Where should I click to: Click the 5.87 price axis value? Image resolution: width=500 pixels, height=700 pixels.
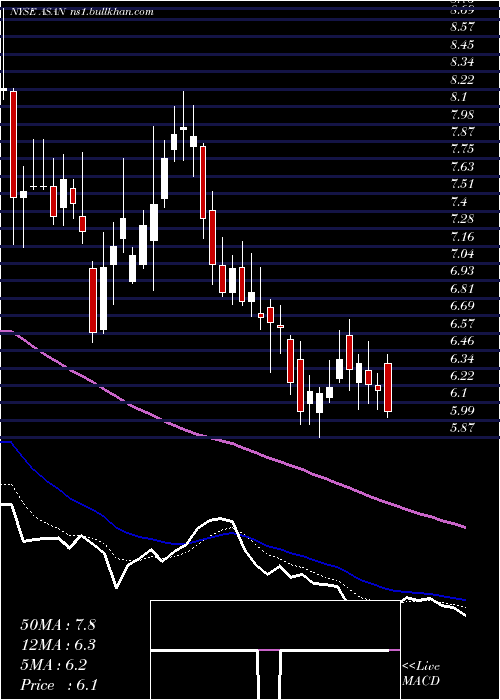pos(462,428)
